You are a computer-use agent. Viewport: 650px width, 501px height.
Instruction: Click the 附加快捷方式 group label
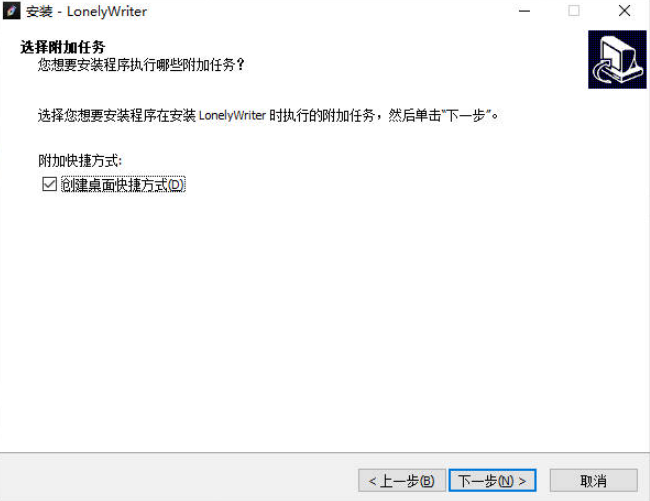[x=80, y=161]
